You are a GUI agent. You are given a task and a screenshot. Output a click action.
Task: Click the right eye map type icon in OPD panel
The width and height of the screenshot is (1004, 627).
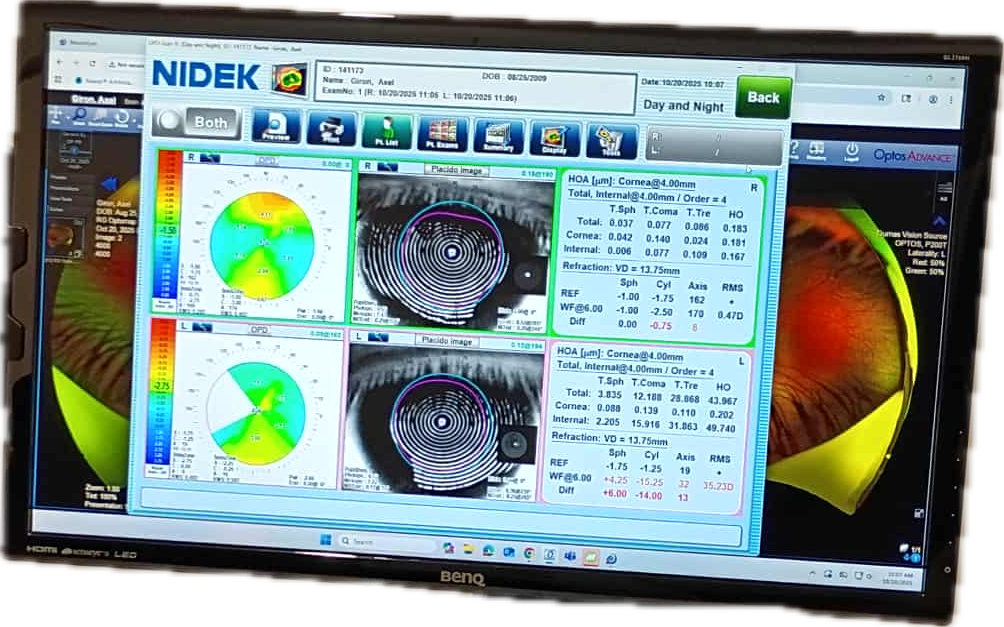tap(210, 158)
